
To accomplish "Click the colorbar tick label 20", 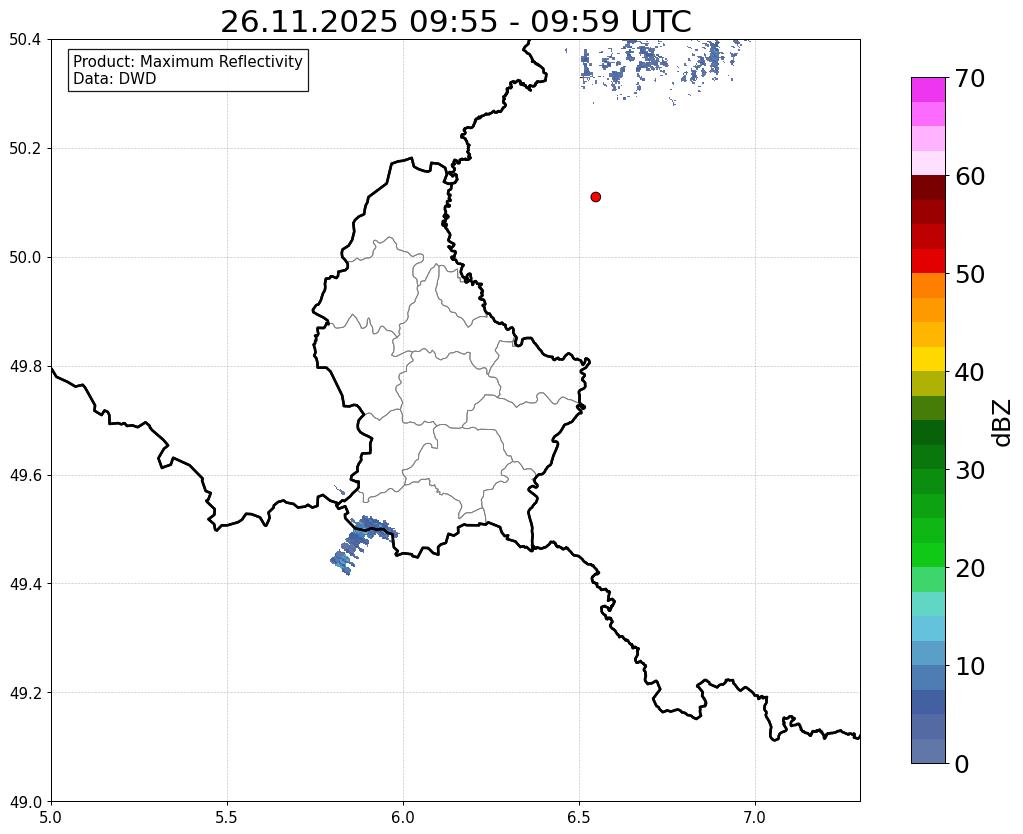I will tap(970, 568).
